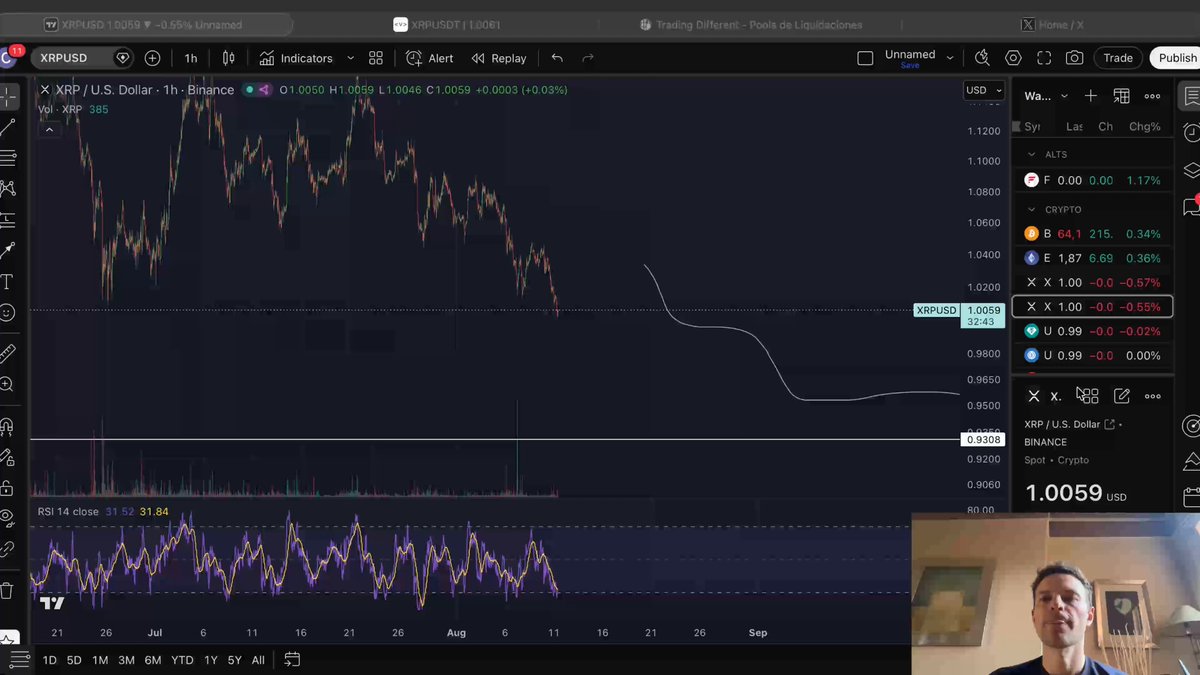Toggle the layout save checkbox square
This screenshot has width=1200, height=675.
point(865,58)
